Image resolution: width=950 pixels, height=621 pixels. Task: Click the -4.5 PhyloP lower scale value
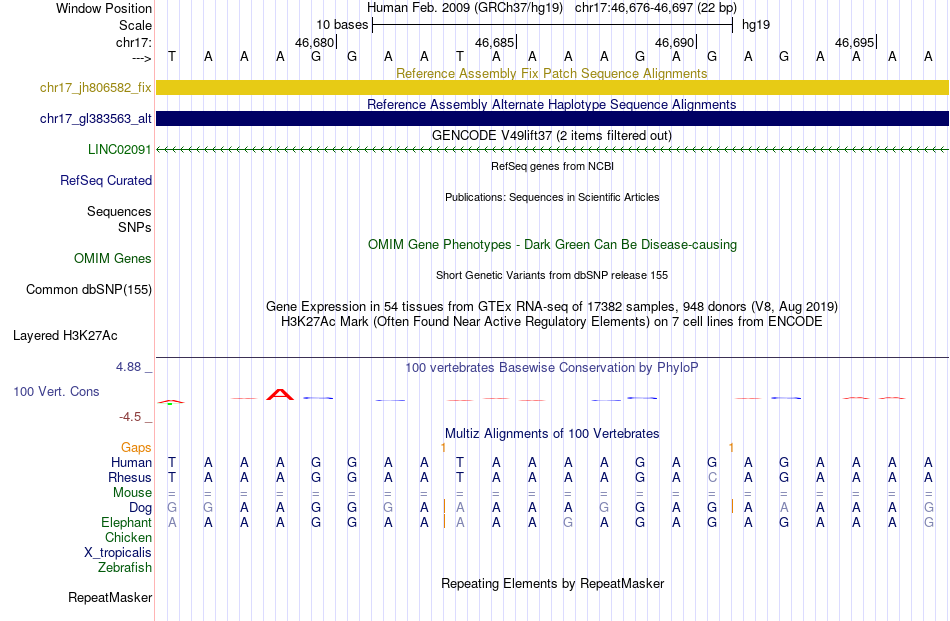[130, 417]
